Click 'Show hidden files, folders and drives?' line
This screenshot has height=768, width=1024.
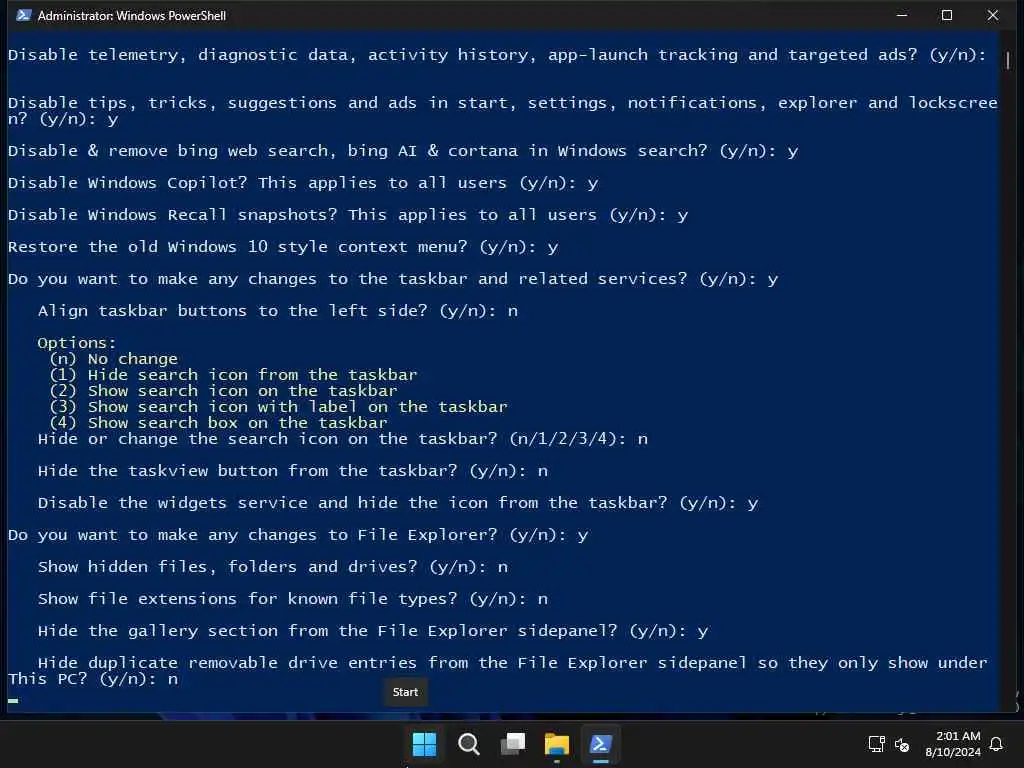(x=272, y=567)
